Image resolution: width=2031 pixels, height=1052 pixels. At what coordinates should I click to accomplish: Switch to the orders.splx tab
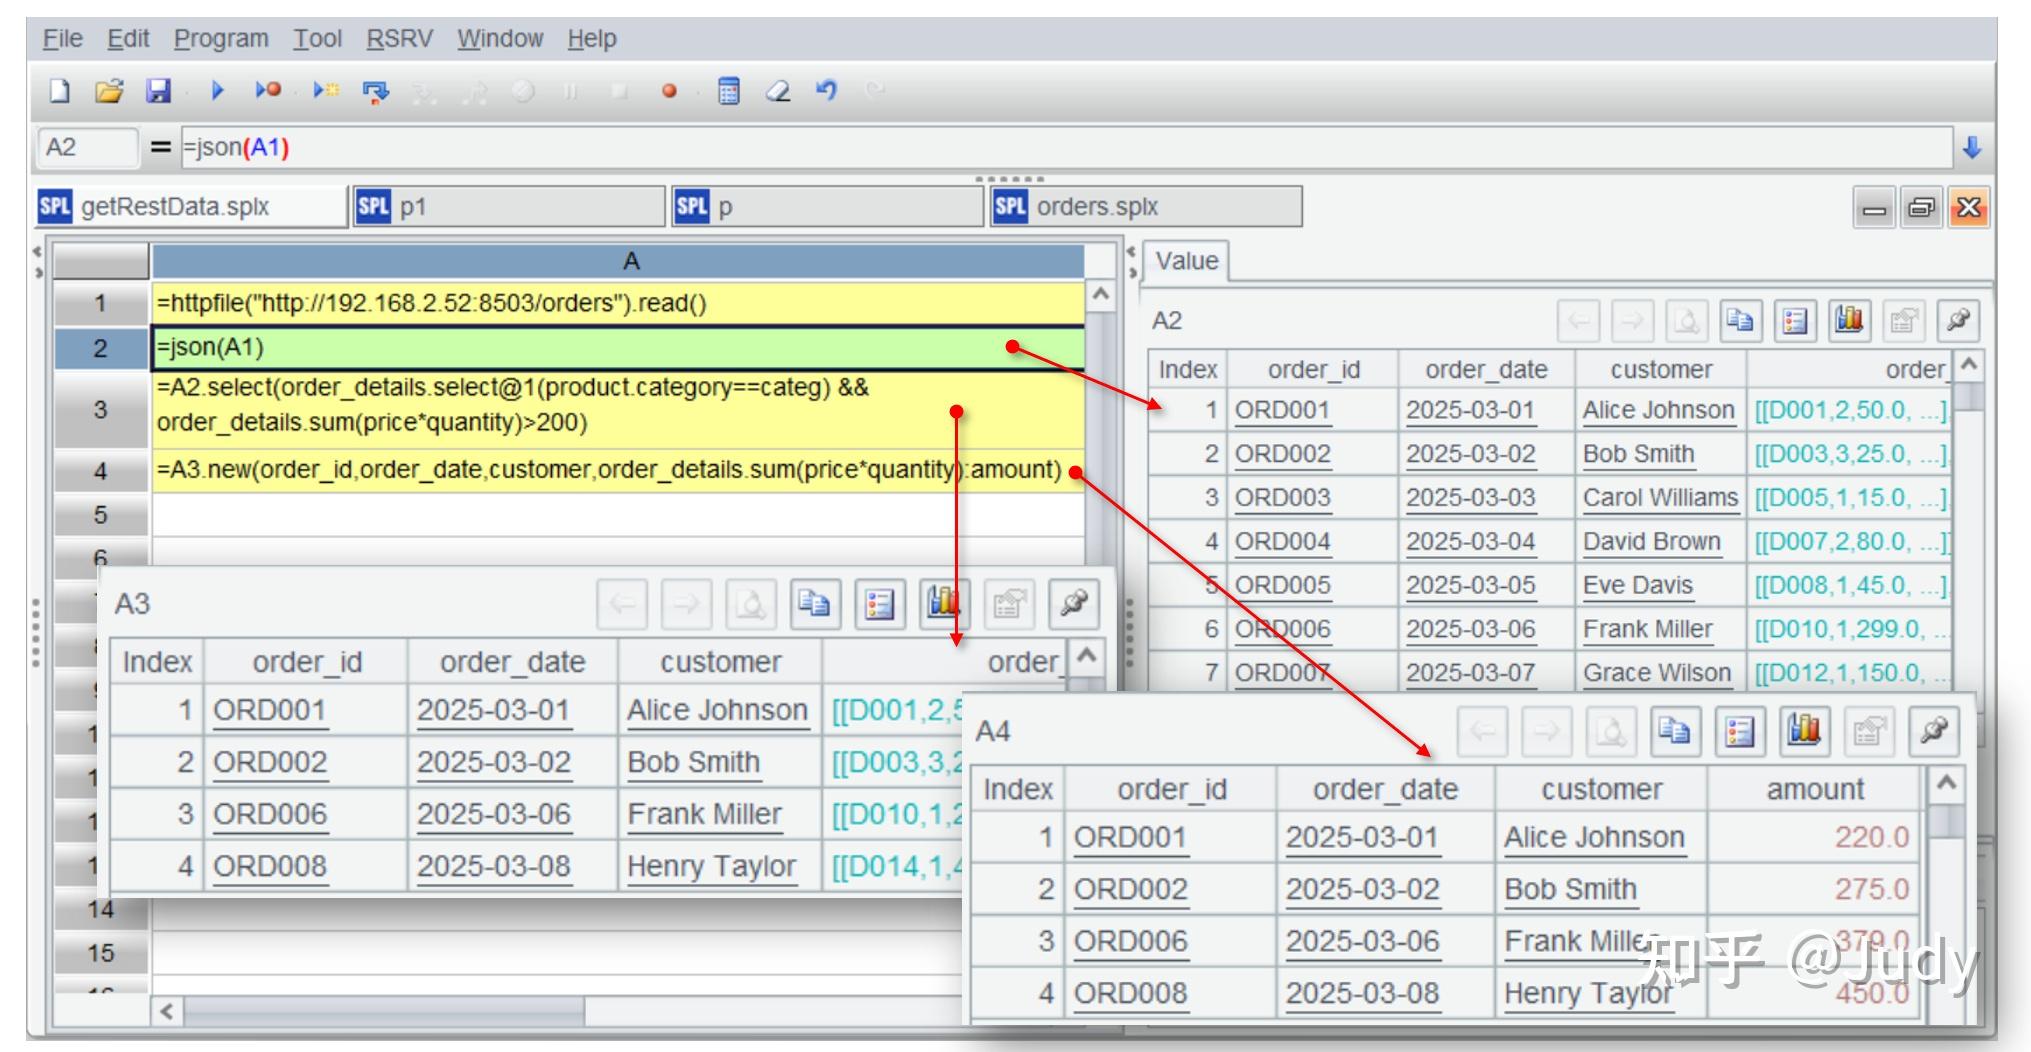pos(1097,207)
